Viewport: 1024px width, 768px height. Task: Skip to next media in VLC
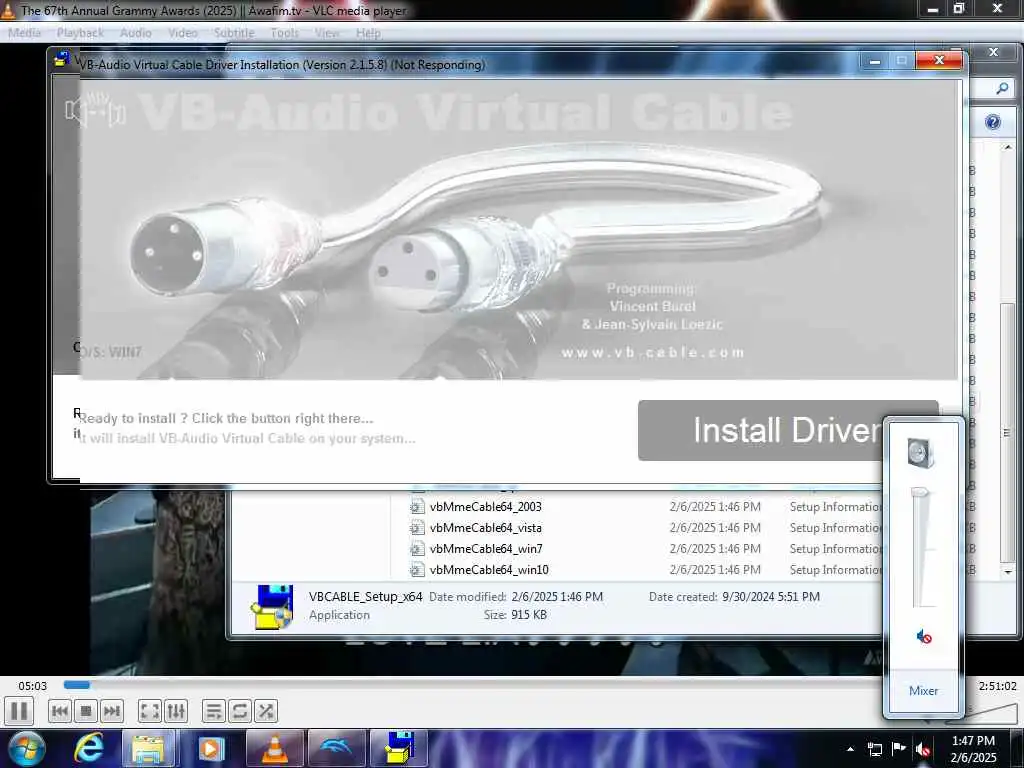pos(112,711)
